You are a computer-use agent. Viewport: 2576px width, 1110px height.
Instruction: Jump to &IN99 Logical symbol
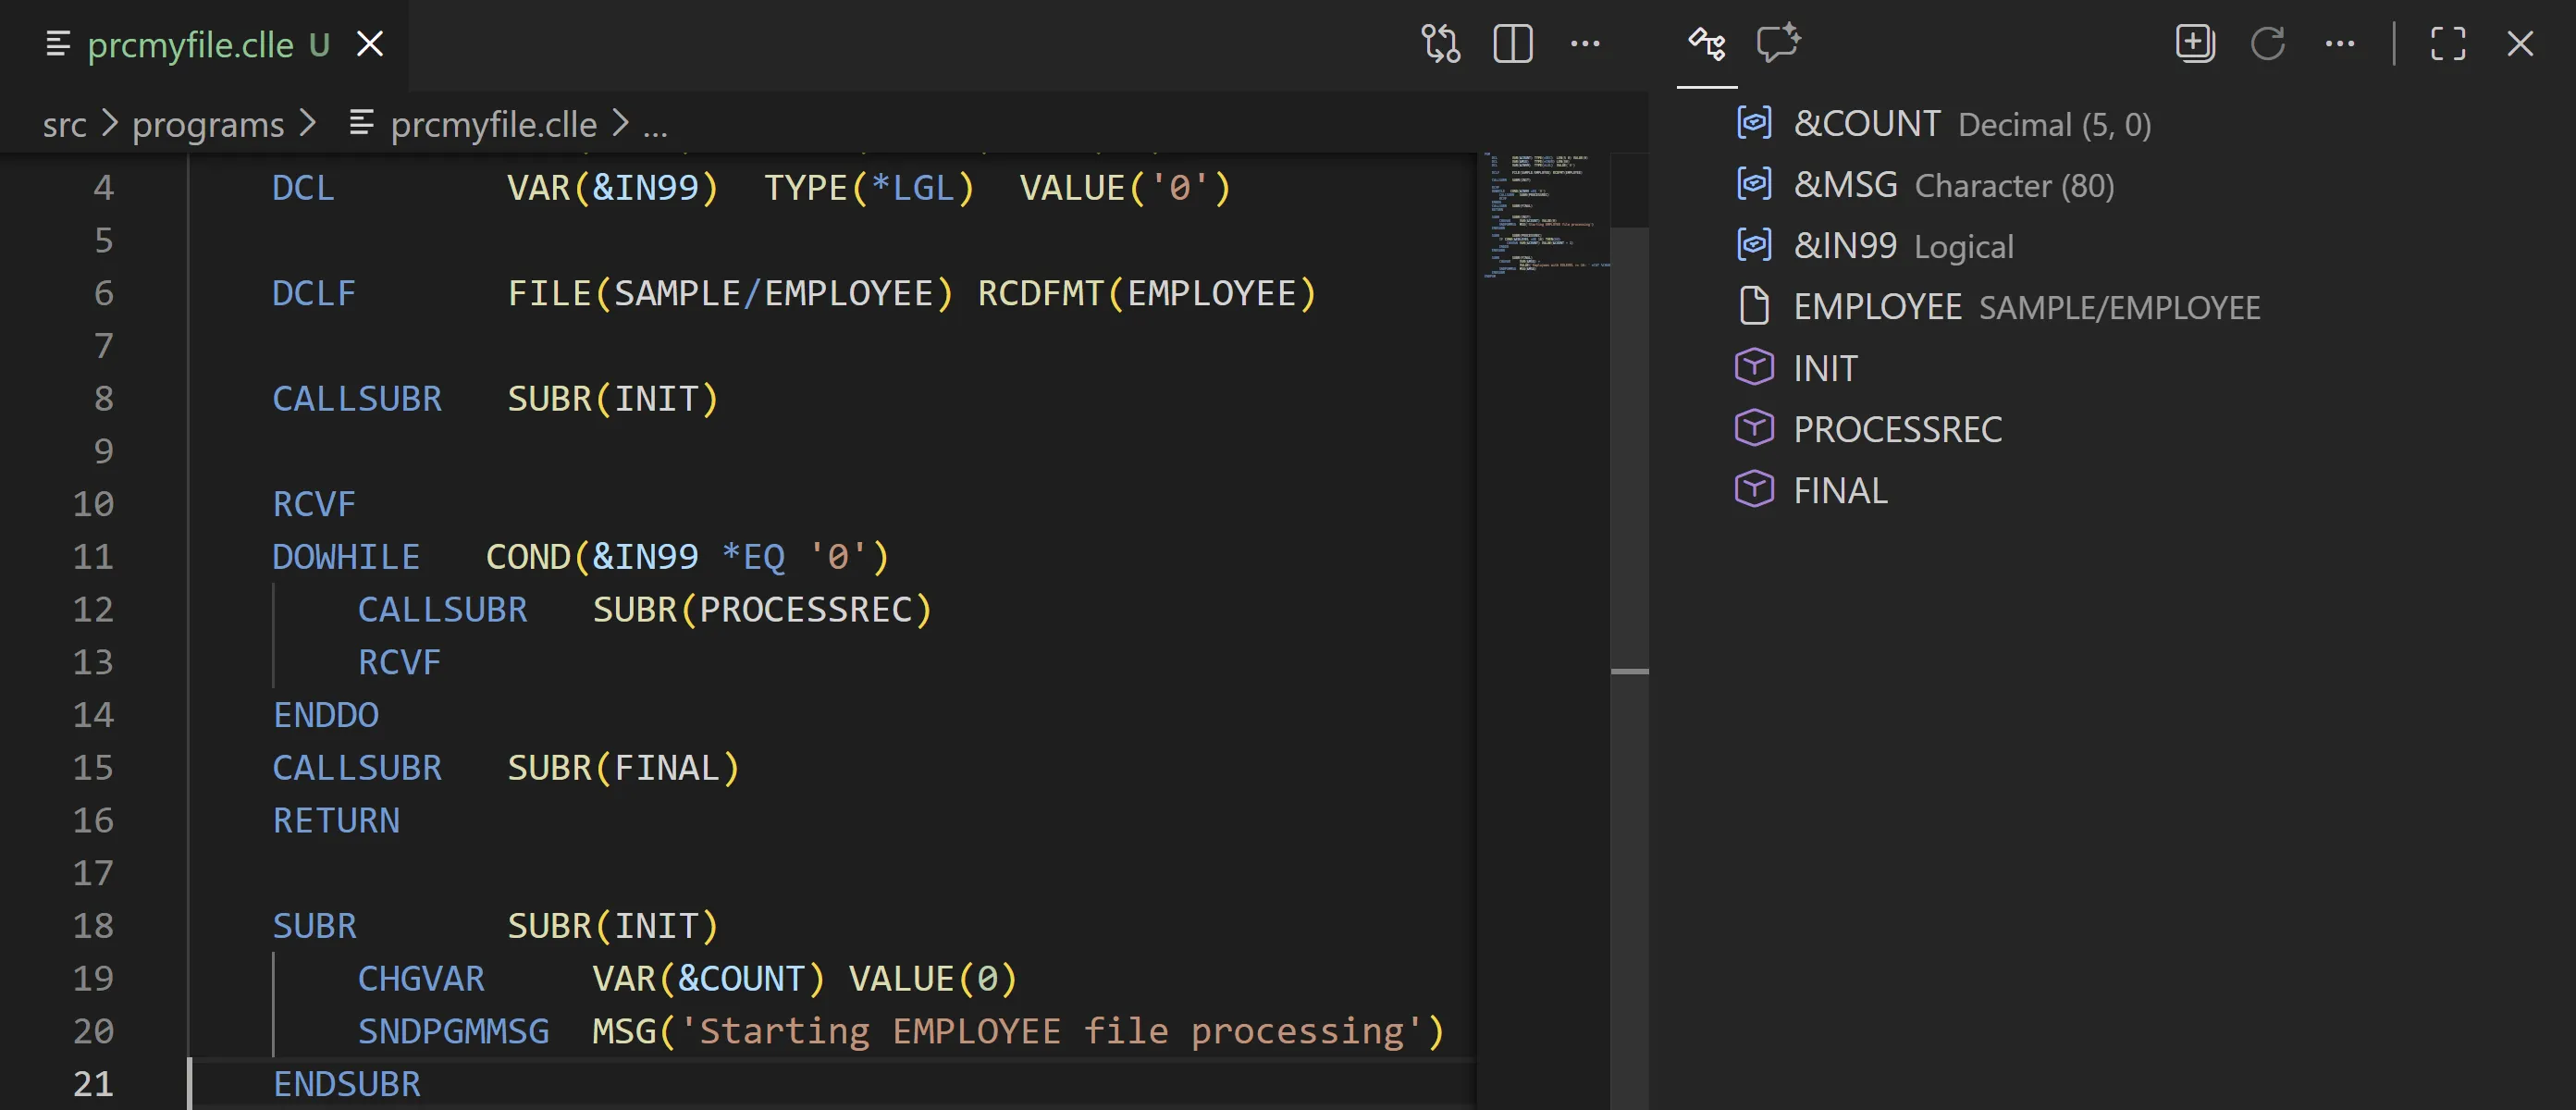coord(1844,246)
